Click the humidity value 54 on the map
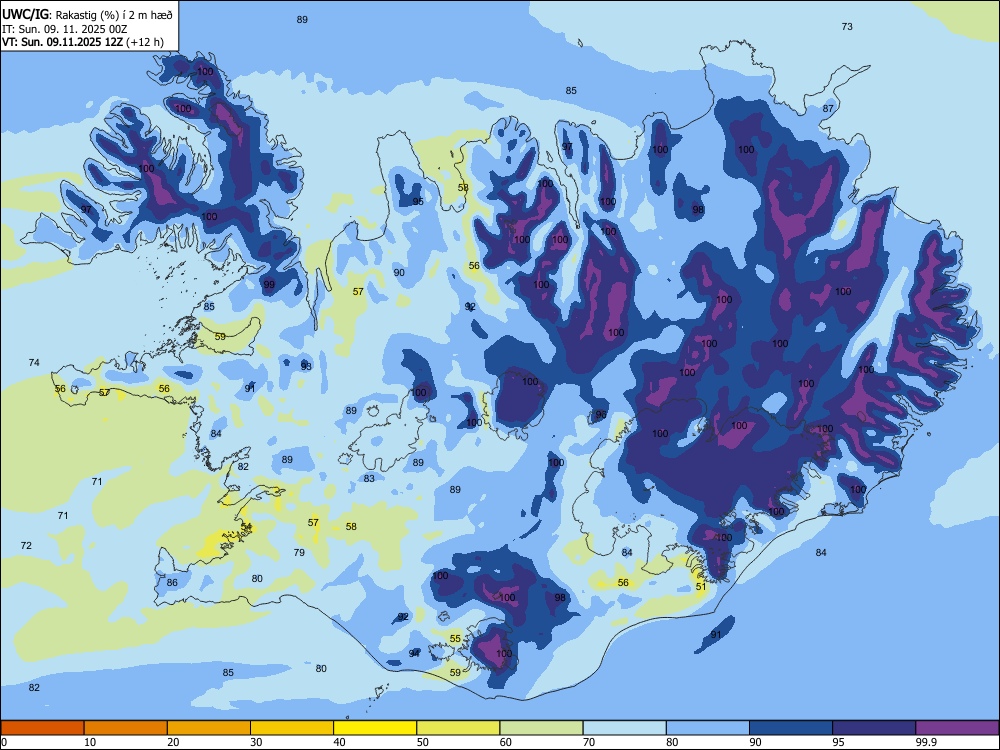1000x750 pixels. point(247,526)
